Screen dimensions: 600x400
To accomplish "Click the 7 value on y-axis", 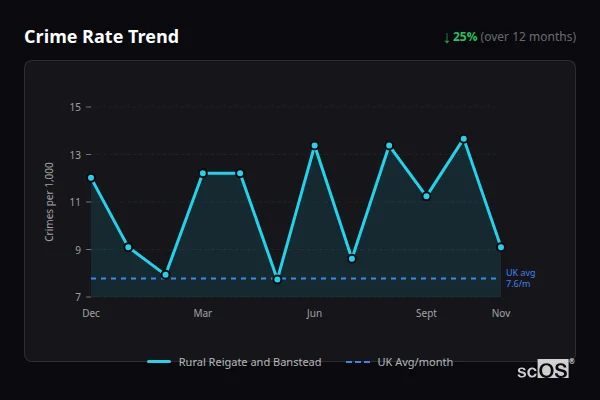I will coord(78,297).
